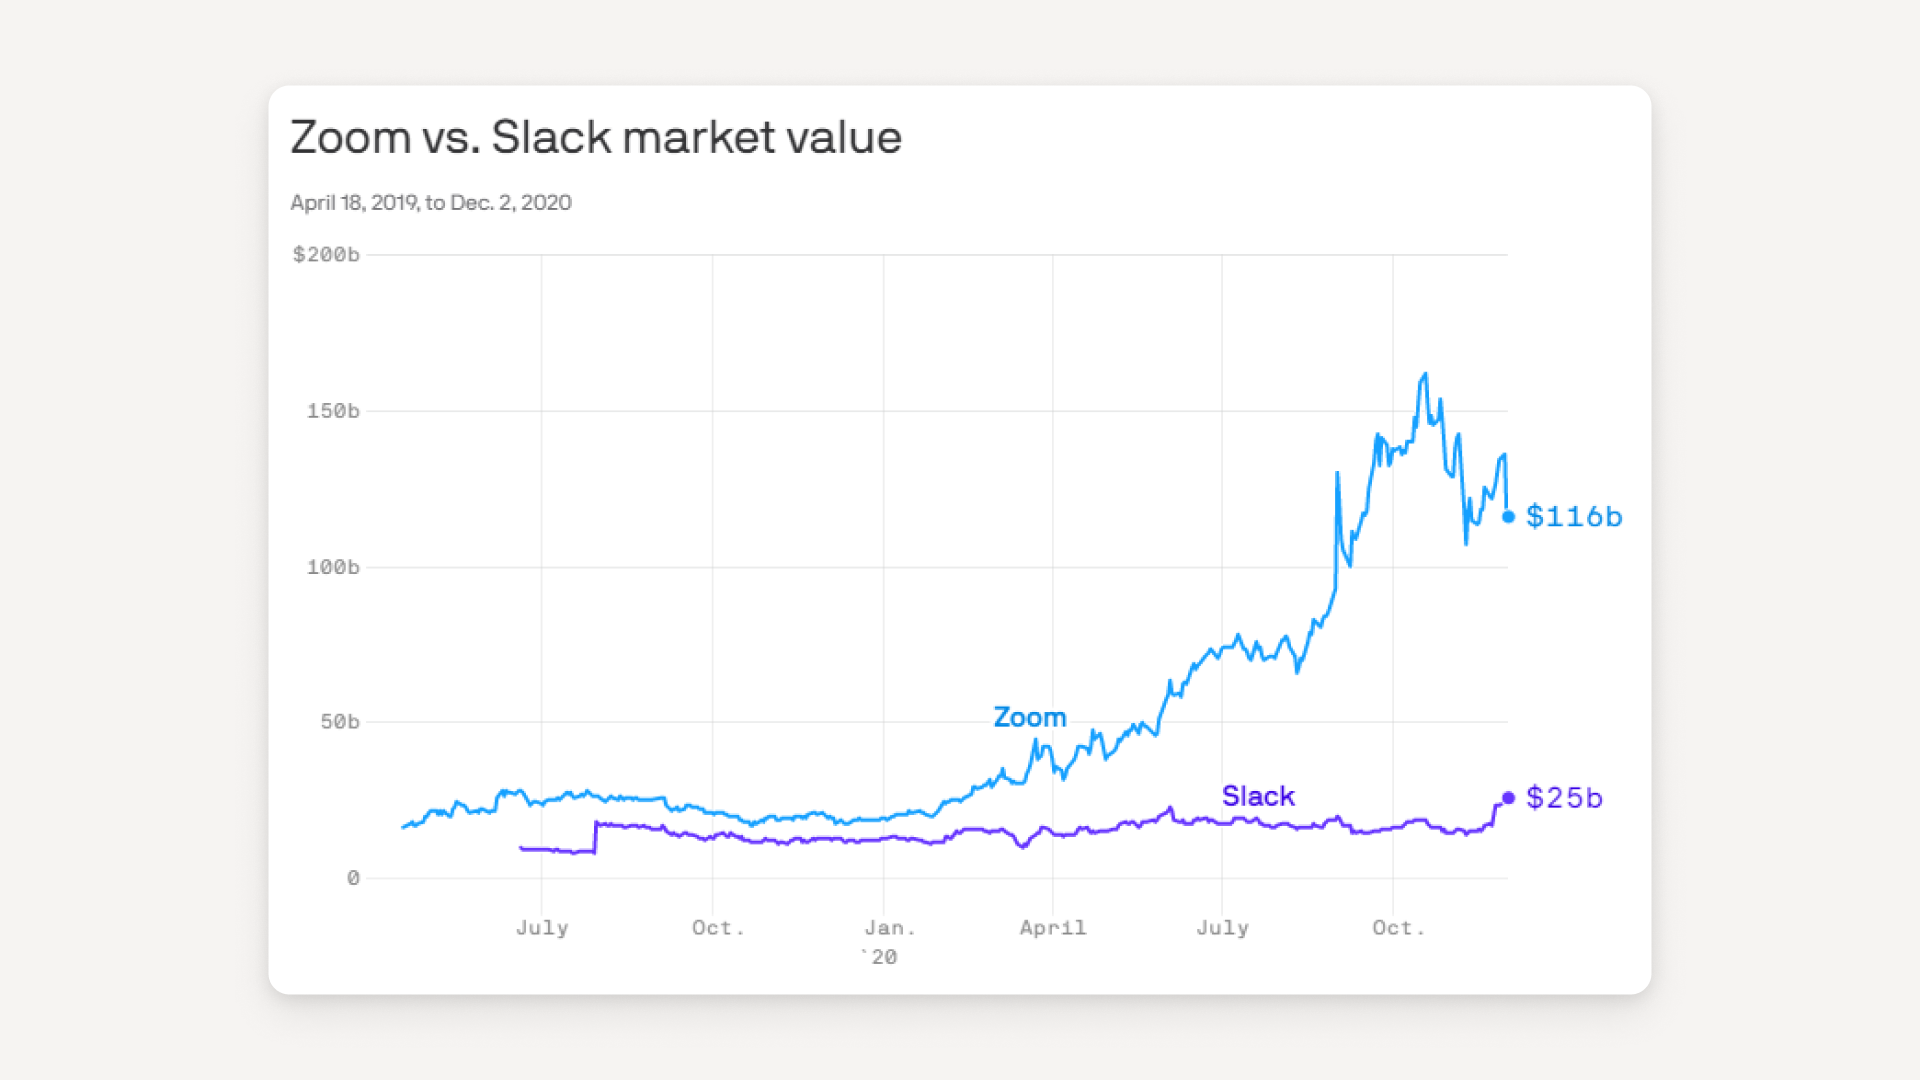The height and width of the screenshot is (1080, 1920).
Task: Click the chart title 'Zoom vs. Slack market value'
Action: (x=596, y=137)
